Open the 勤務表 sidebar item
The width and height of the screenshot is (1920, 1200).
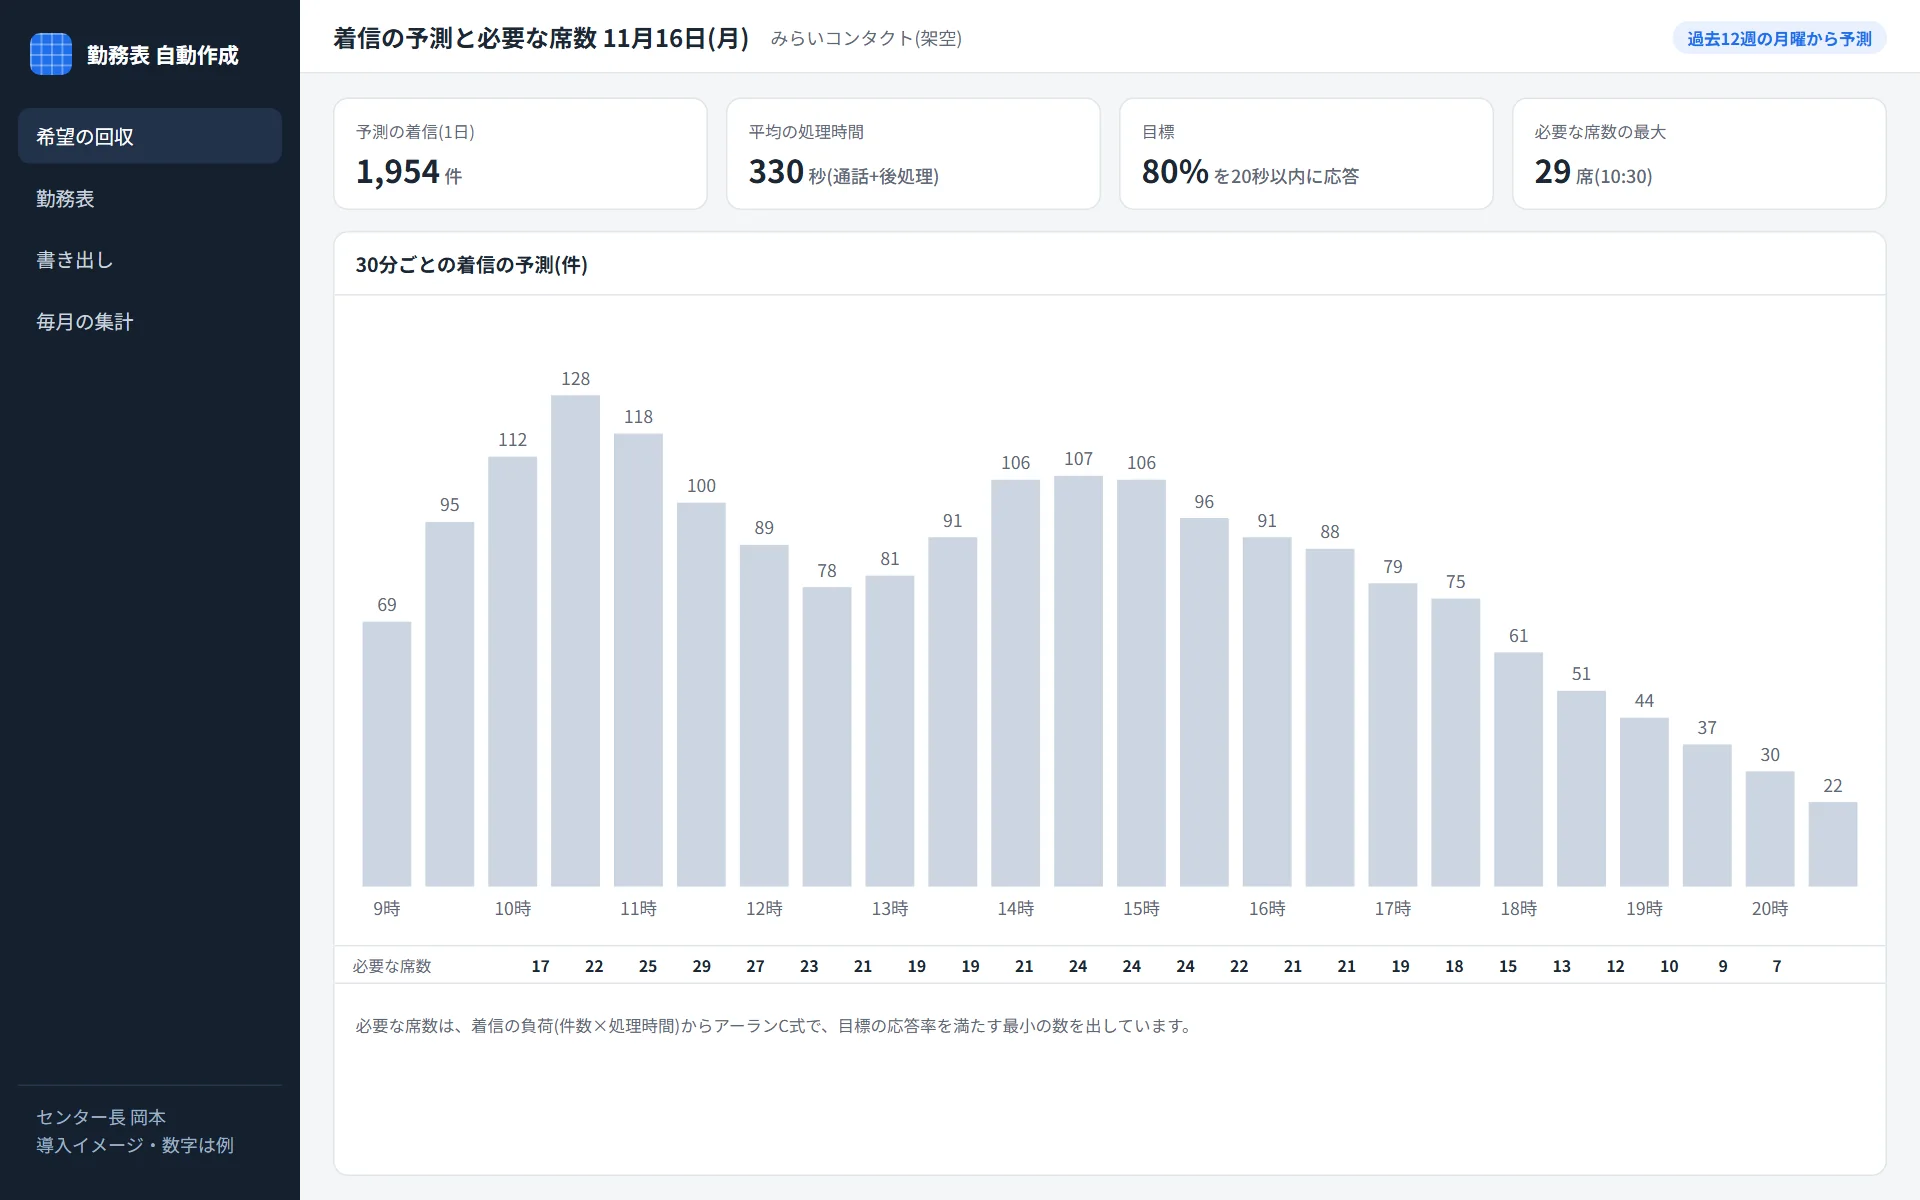pos(150,198)
